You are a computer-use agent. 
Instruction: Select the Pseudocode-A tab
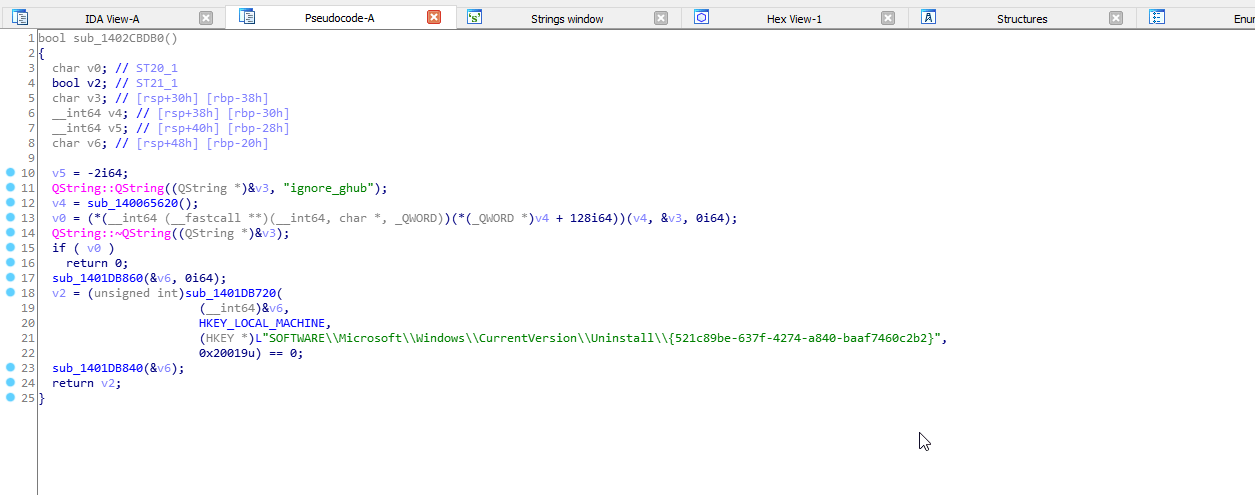pyautogui.click(x=339, y=18)
